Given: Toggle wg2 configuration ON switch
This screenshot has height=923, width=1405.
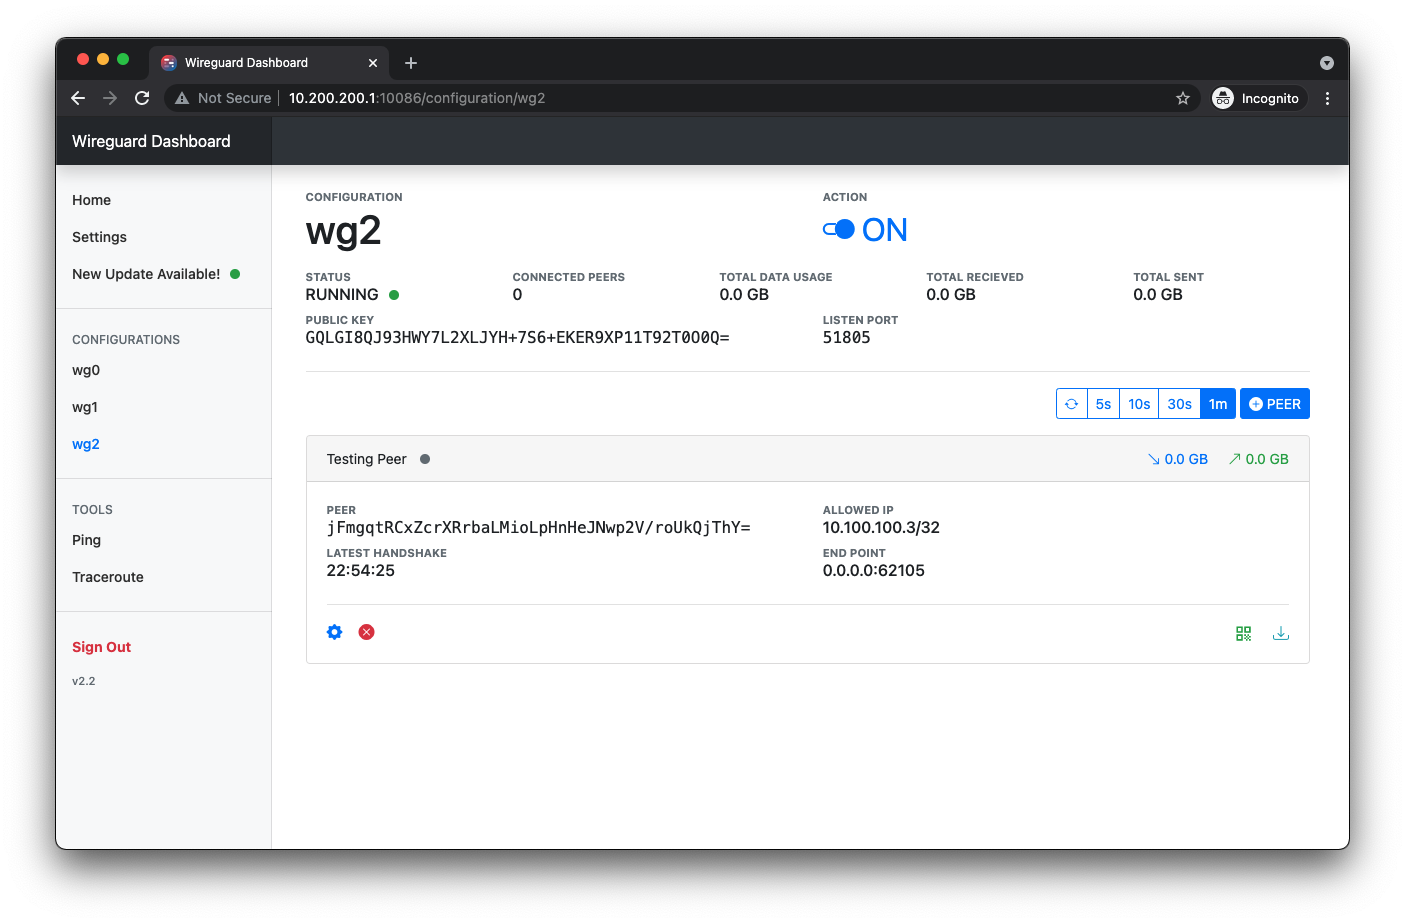Looking at the screenshot, I should 839,230.
